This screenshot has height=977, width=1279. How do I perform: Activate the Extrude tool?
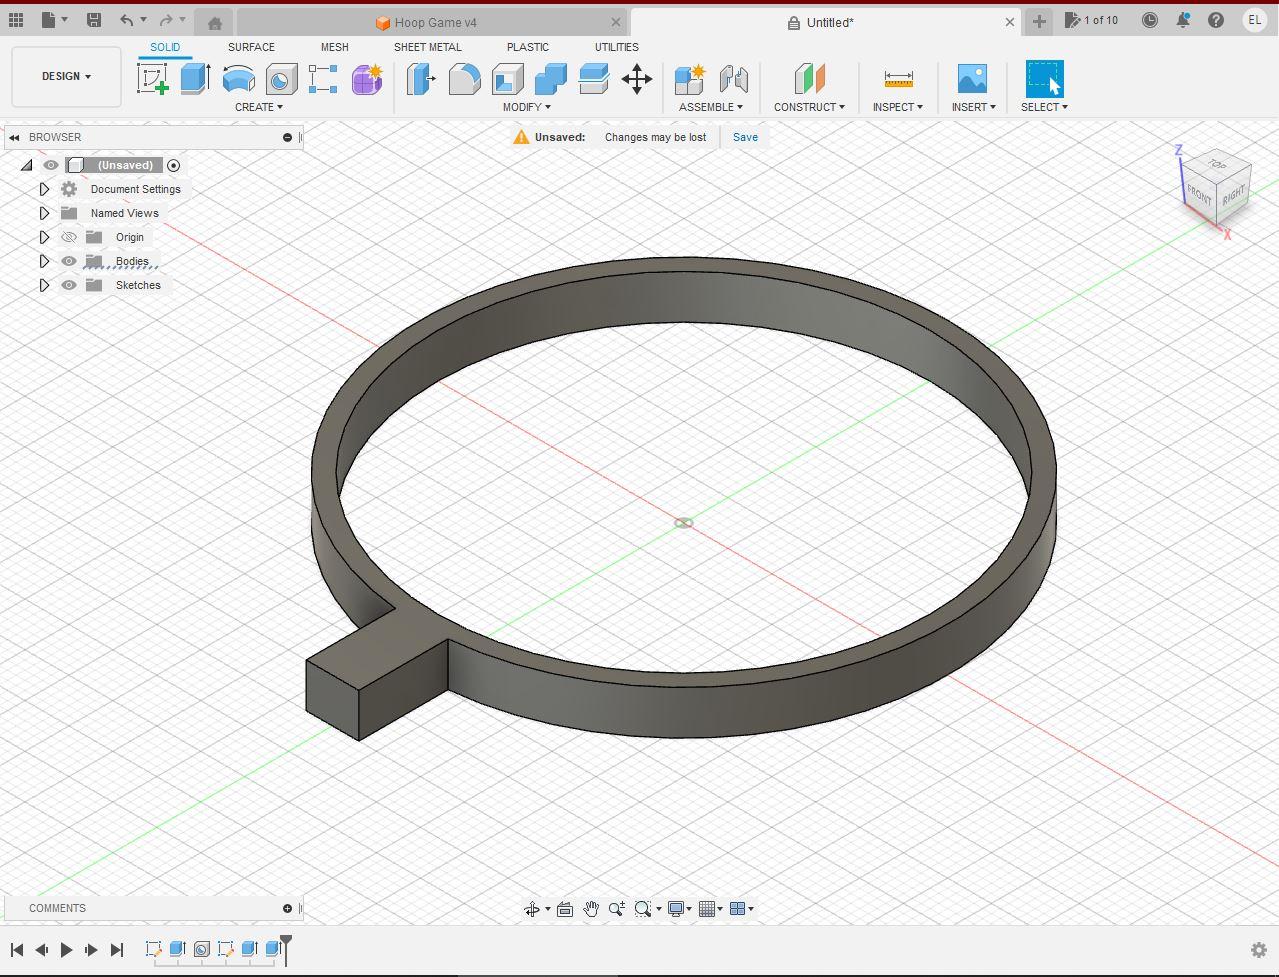pos(193,79)
